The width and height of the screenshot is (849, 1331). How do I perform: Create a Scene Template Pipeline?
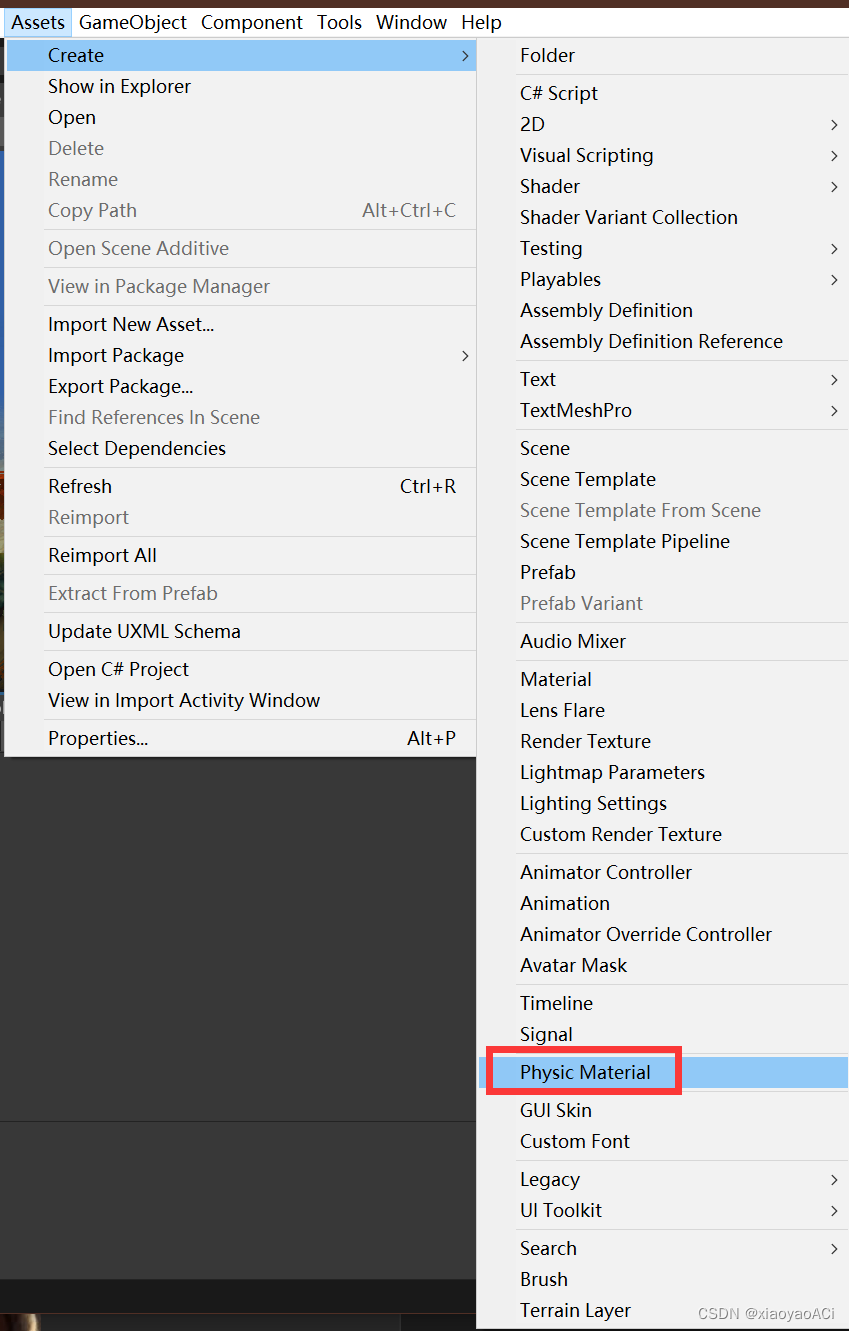pyautogui.click(x=663, y=541)
